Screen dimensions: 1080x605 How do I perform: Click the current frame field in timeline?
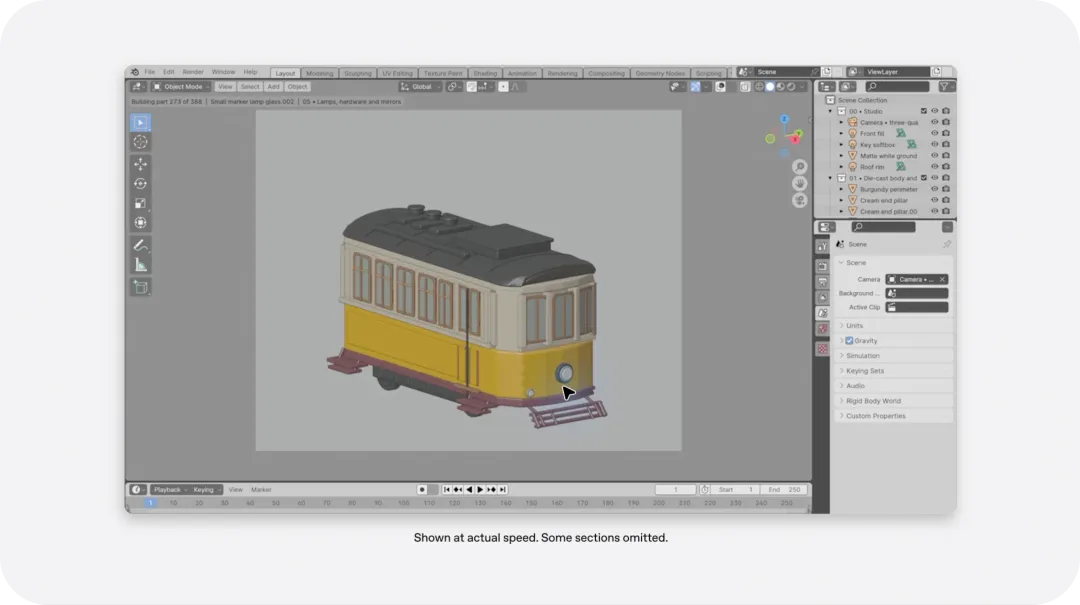[676, 490]
